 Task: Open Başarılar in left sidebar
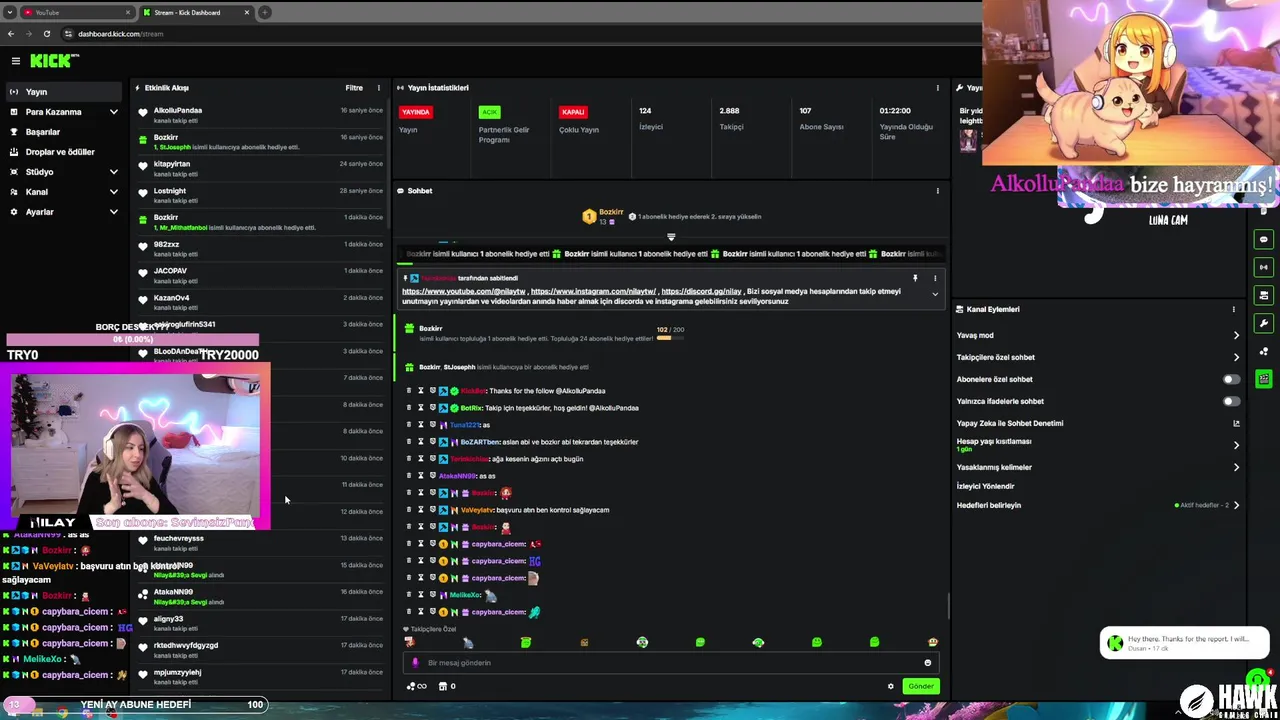click(x=66, y=132)
